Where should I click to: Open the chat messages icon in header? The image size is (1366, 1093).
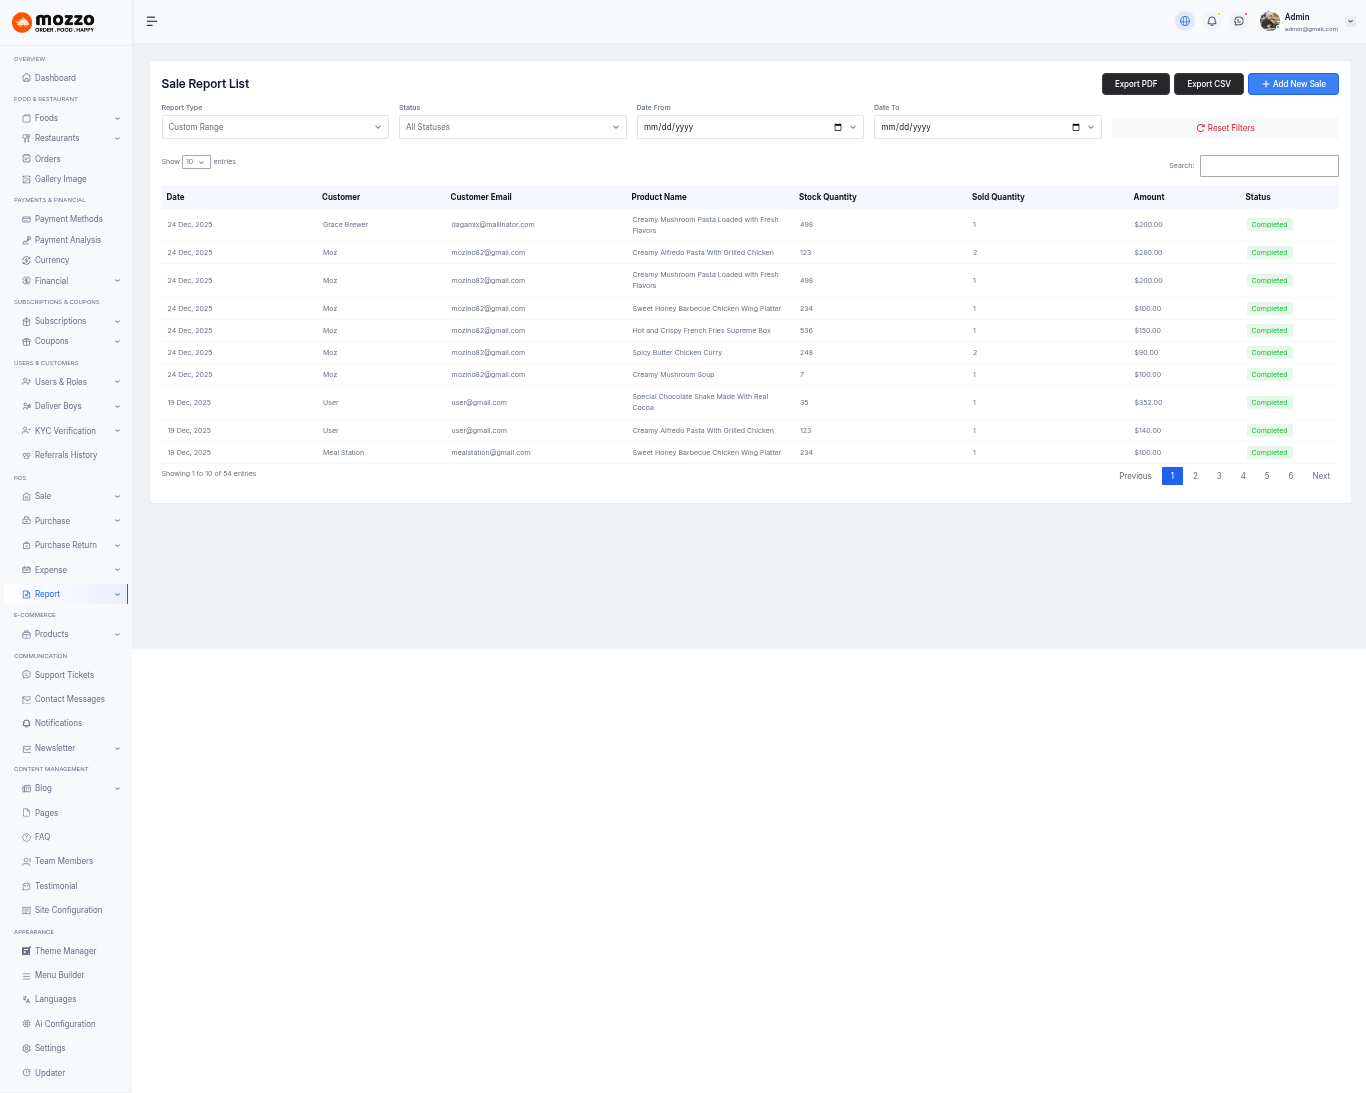point(1239,21)
